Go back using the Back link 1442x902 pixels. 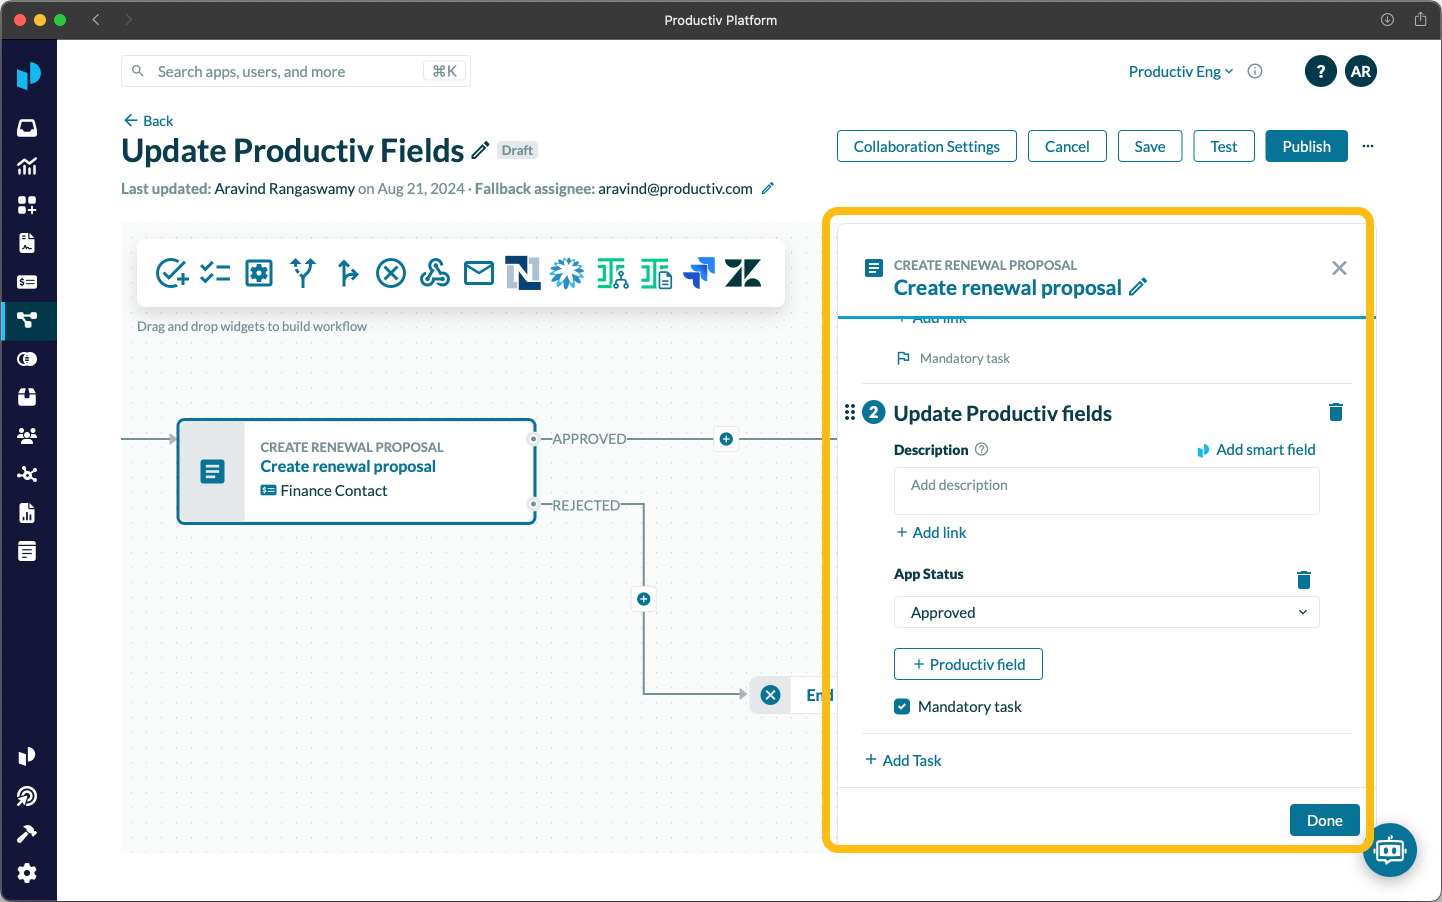pyautogui.click(x=148, y=121)
